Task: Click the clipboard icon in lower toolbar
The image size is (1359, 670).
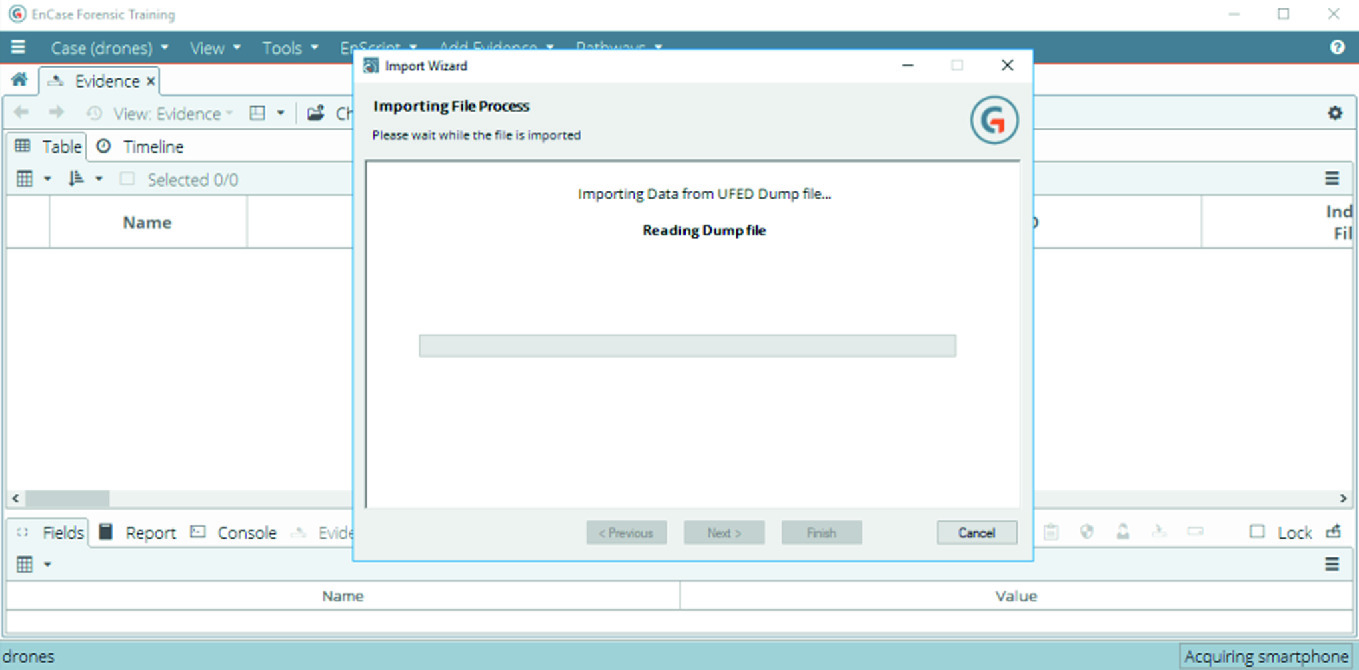Action: (1051, 532)
